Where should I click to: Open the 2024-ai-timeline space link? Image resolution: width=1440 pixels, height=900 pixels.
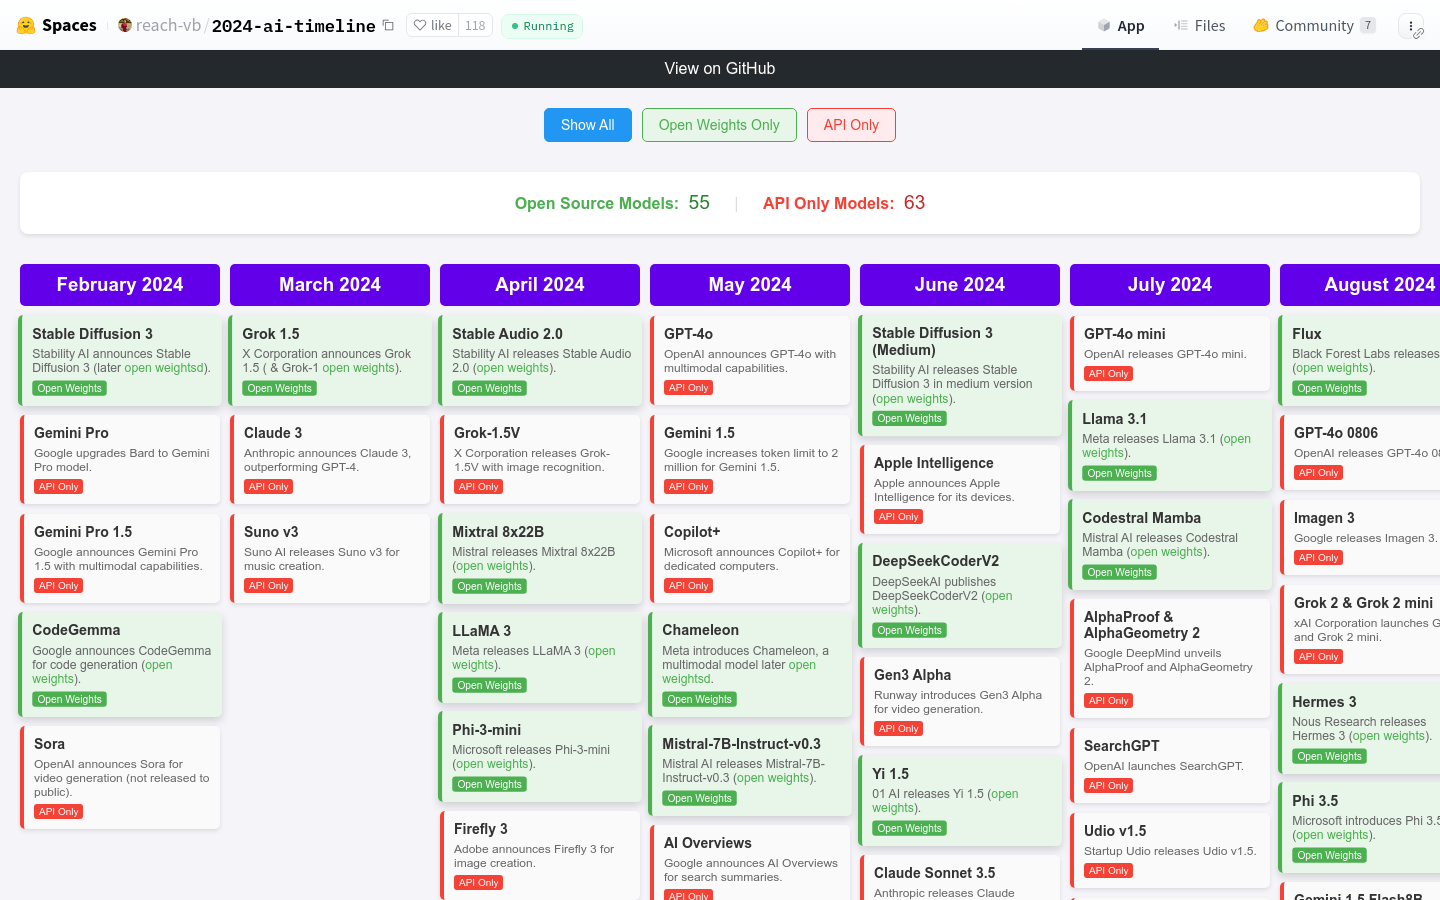[x=293, y=26]
